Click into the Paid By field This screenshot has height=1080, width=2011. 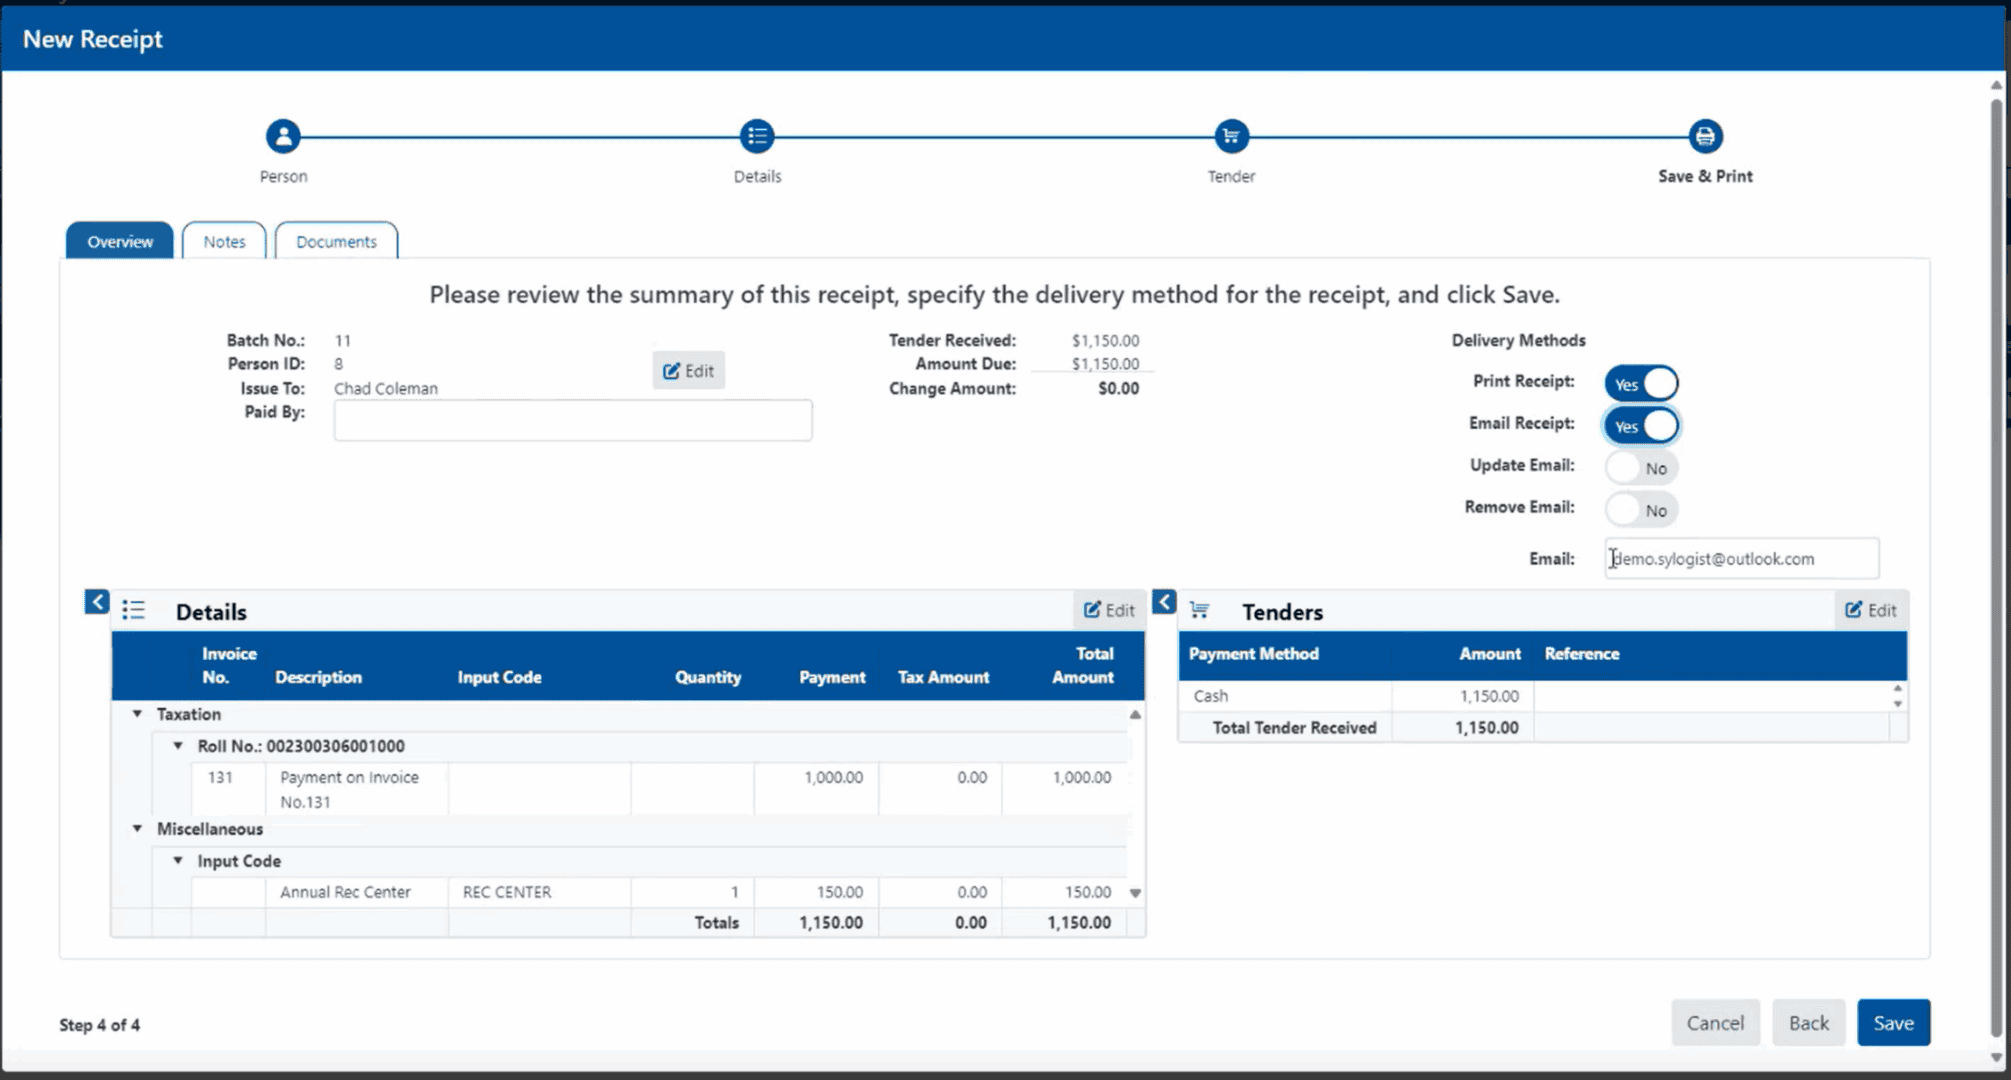click(572, 421)
